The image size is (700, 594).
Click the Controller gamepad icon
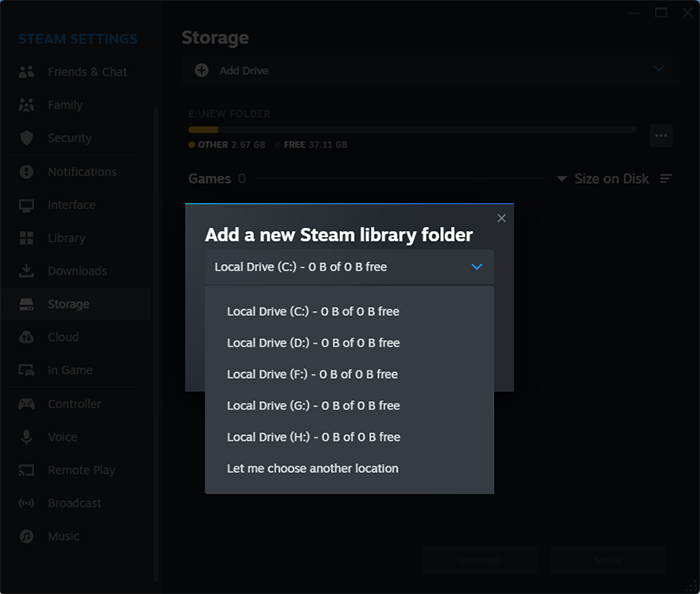tap(26, 404)
